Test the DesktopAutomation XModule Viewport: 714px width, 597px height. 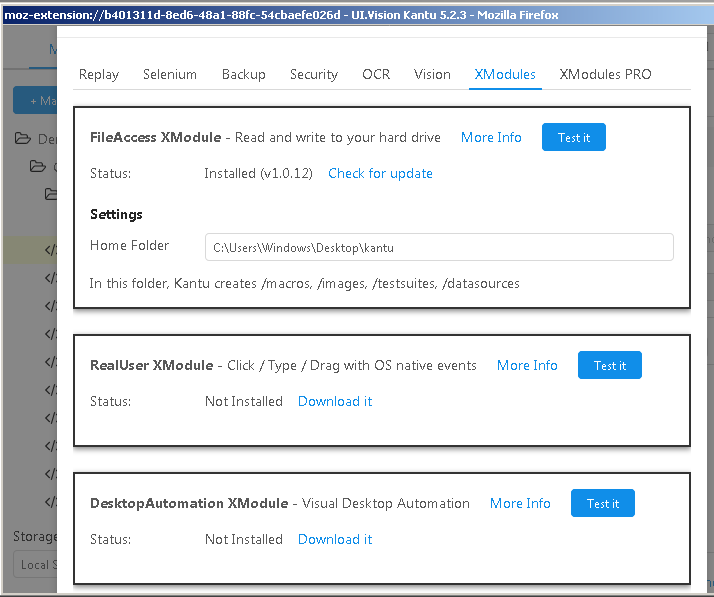click(602, 503)
